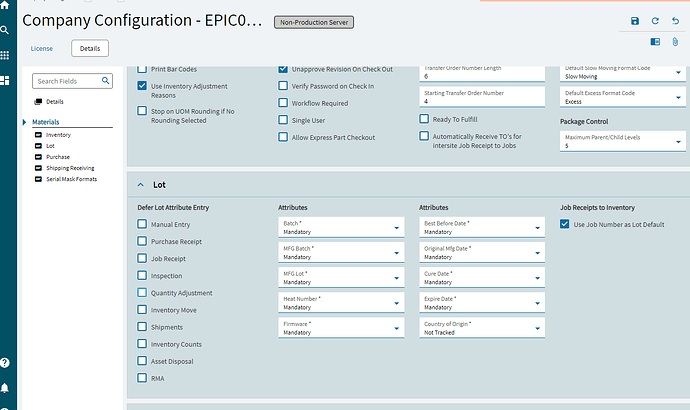Open attachments paperclip icon
Viewport: 690px width, 410px height.
tap(675, 42)
